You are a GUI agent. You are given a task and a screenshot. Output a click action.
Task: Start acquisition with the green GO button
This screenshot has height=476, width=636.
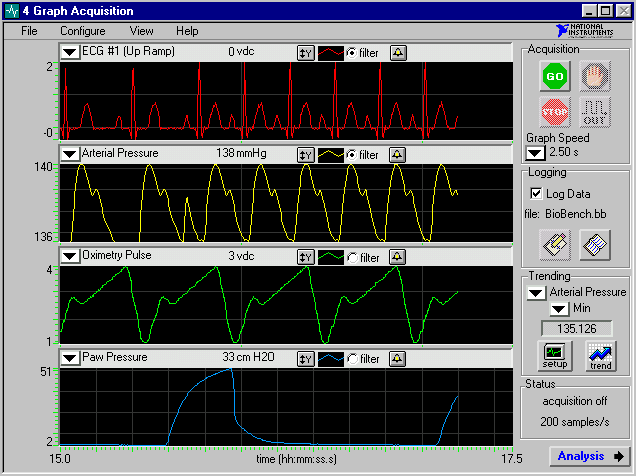555,76
